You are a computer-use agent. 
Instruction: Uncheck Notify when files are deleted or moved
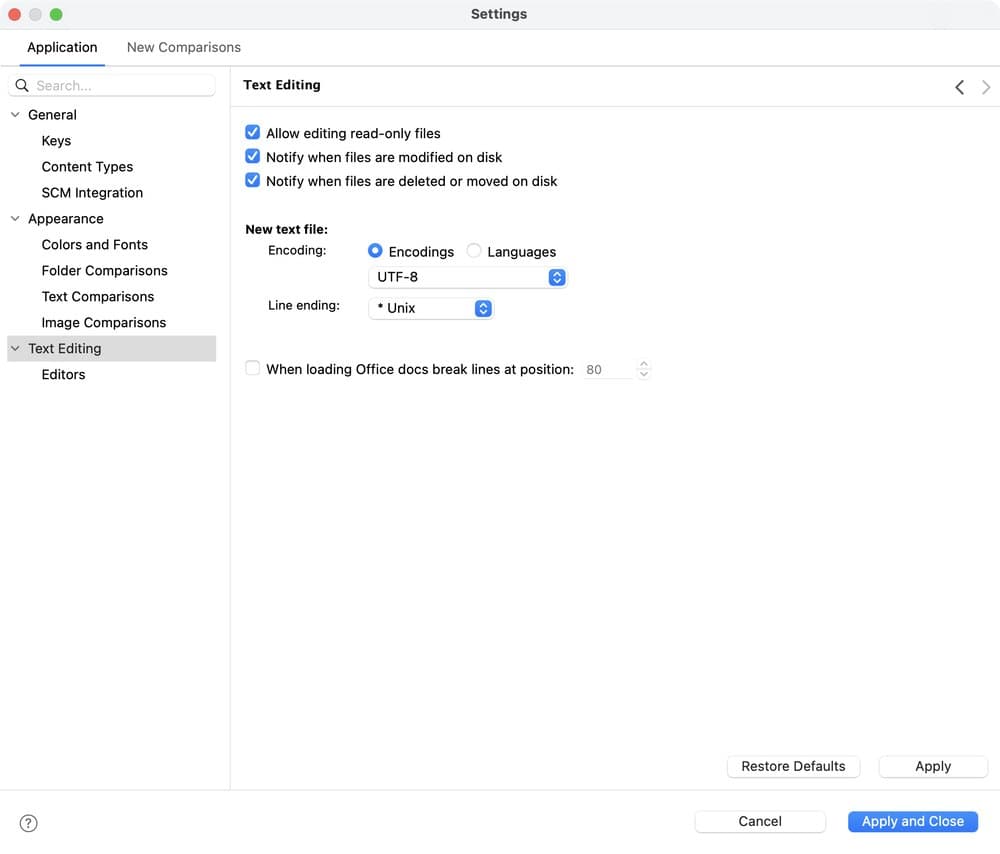(x=253, y=180)
